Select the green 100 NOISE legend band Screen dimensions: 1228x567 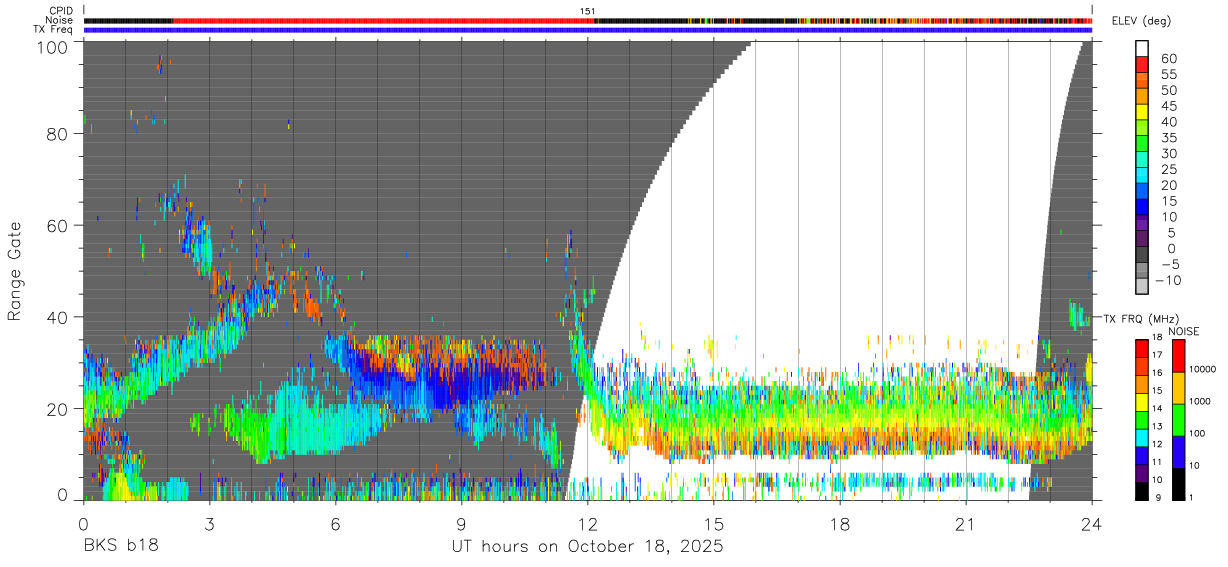(x=1176, y=420)
